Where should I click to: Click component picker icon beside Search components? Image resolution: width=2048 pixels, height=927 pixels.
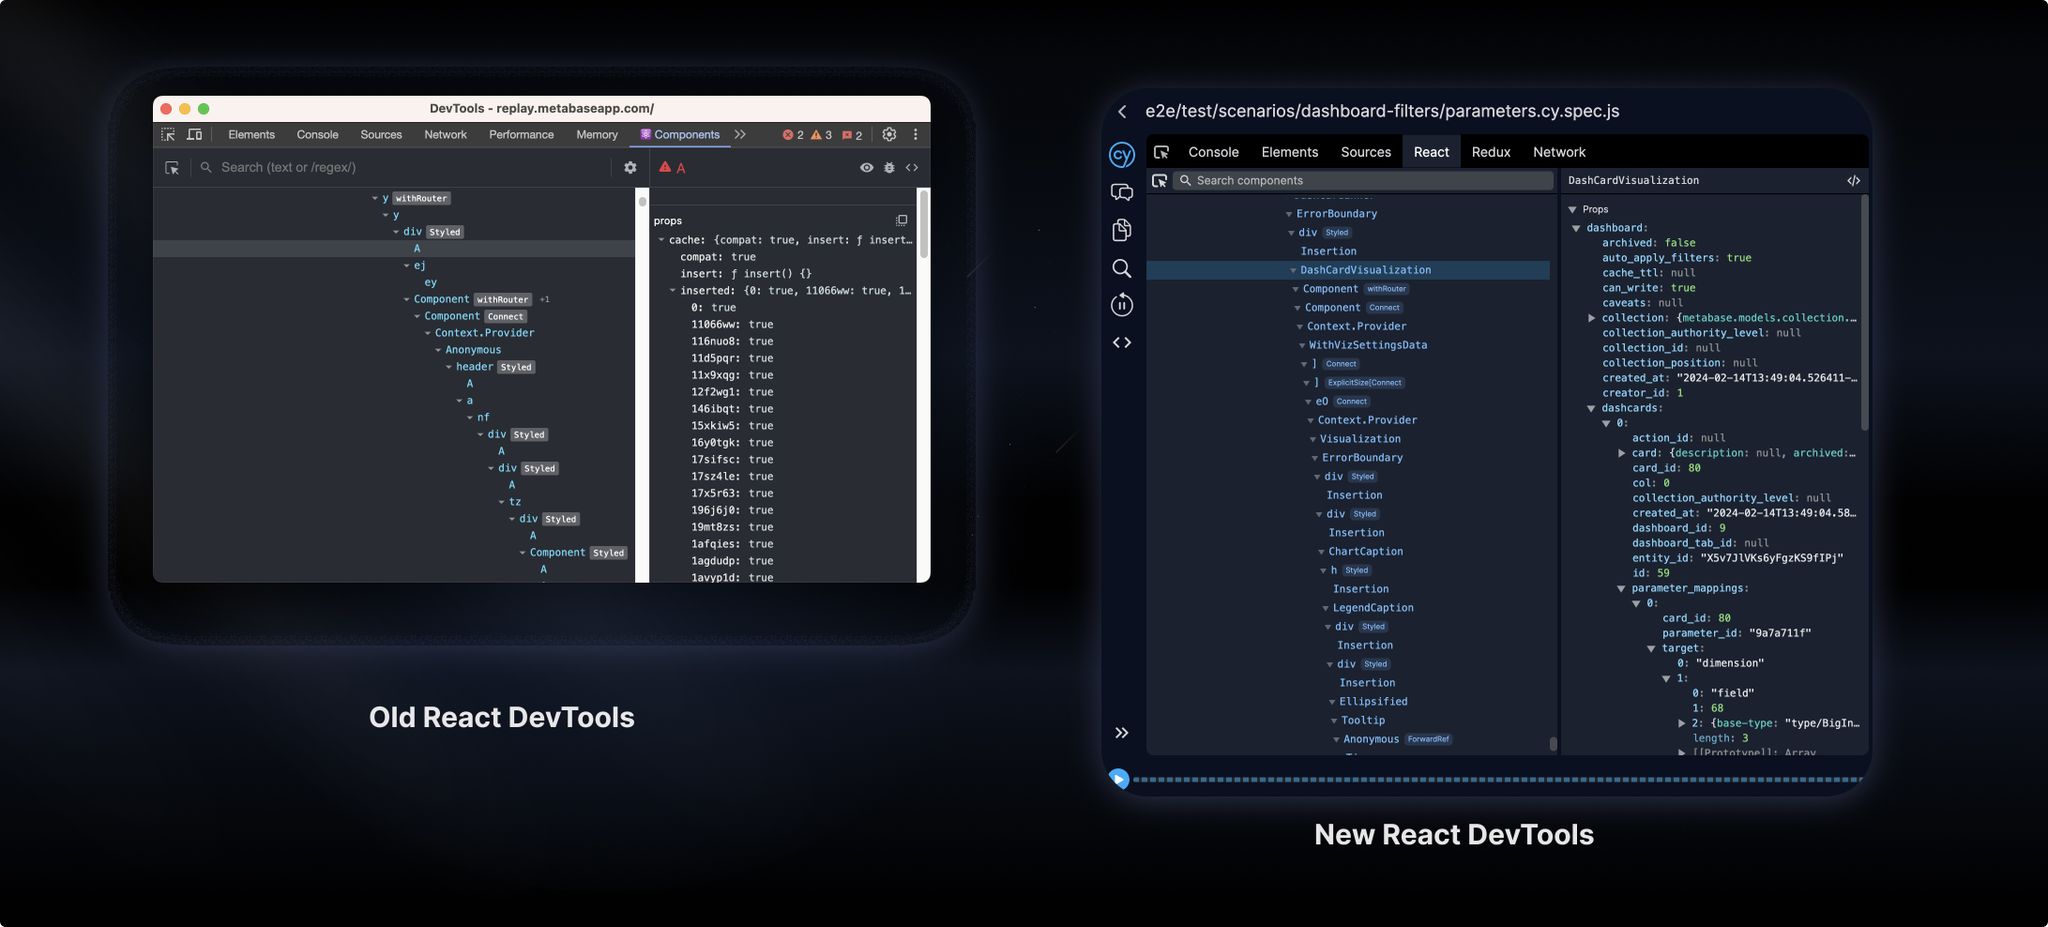pos(1159,181)
